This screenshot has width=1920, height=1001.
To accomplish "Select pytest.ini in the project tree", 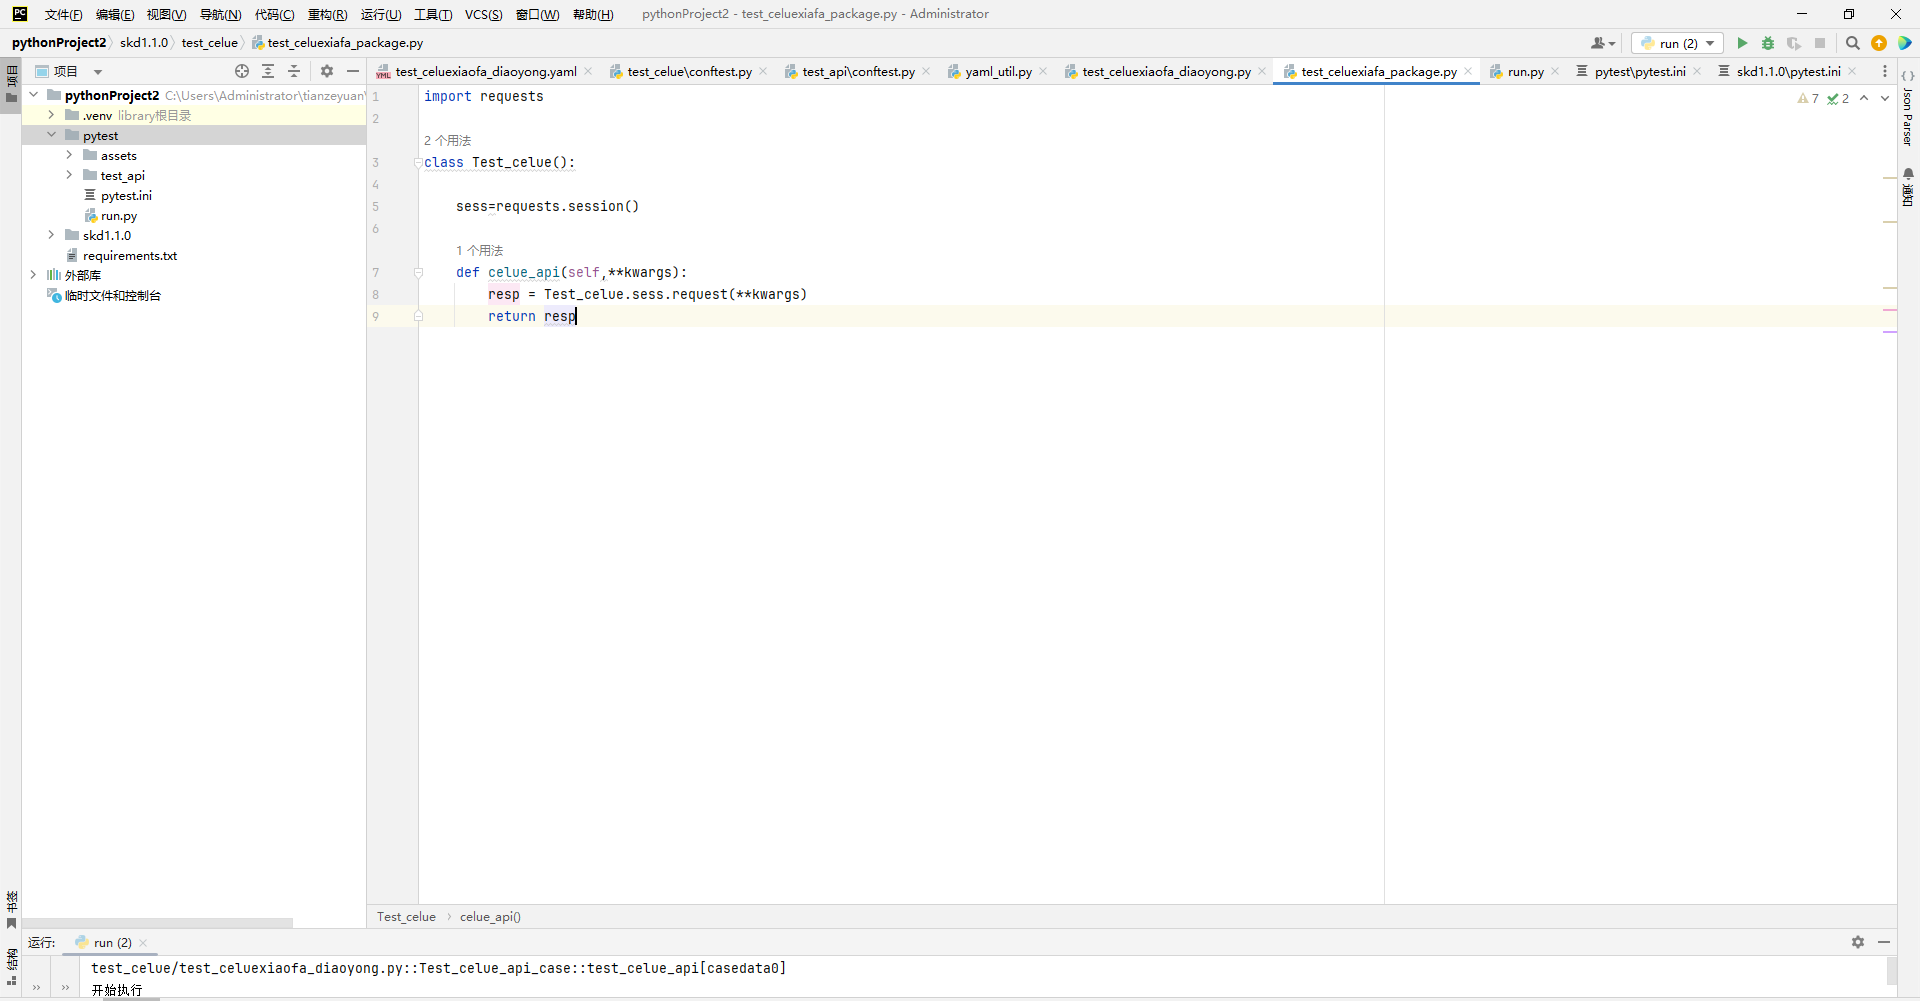I will coord(126,195).
